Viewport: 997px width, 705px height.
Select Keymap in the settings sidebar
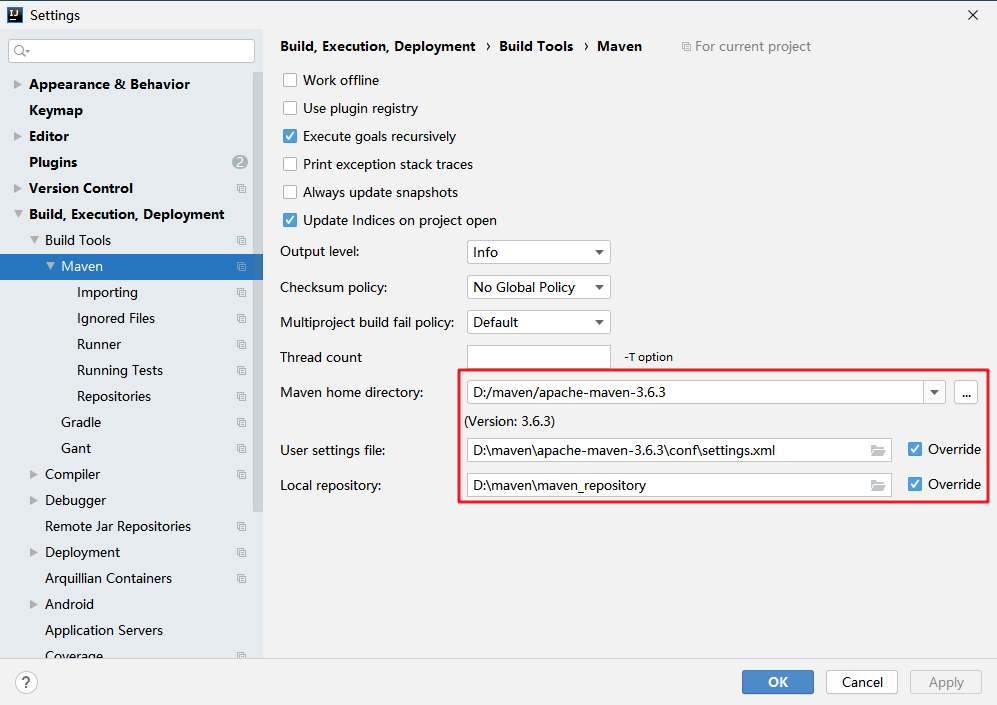click(56, 110)
